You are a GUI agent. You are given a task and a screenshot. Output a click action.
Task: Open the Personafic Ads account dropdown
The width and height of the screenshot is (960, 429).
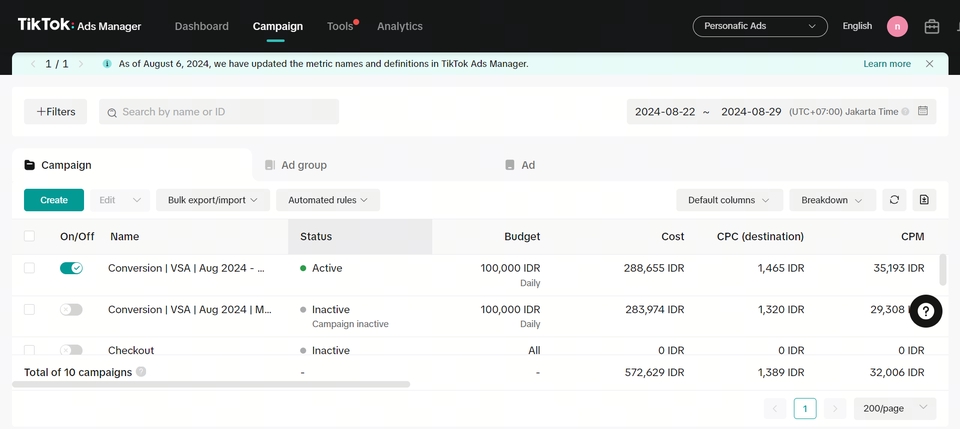click(x=760, y=26)
